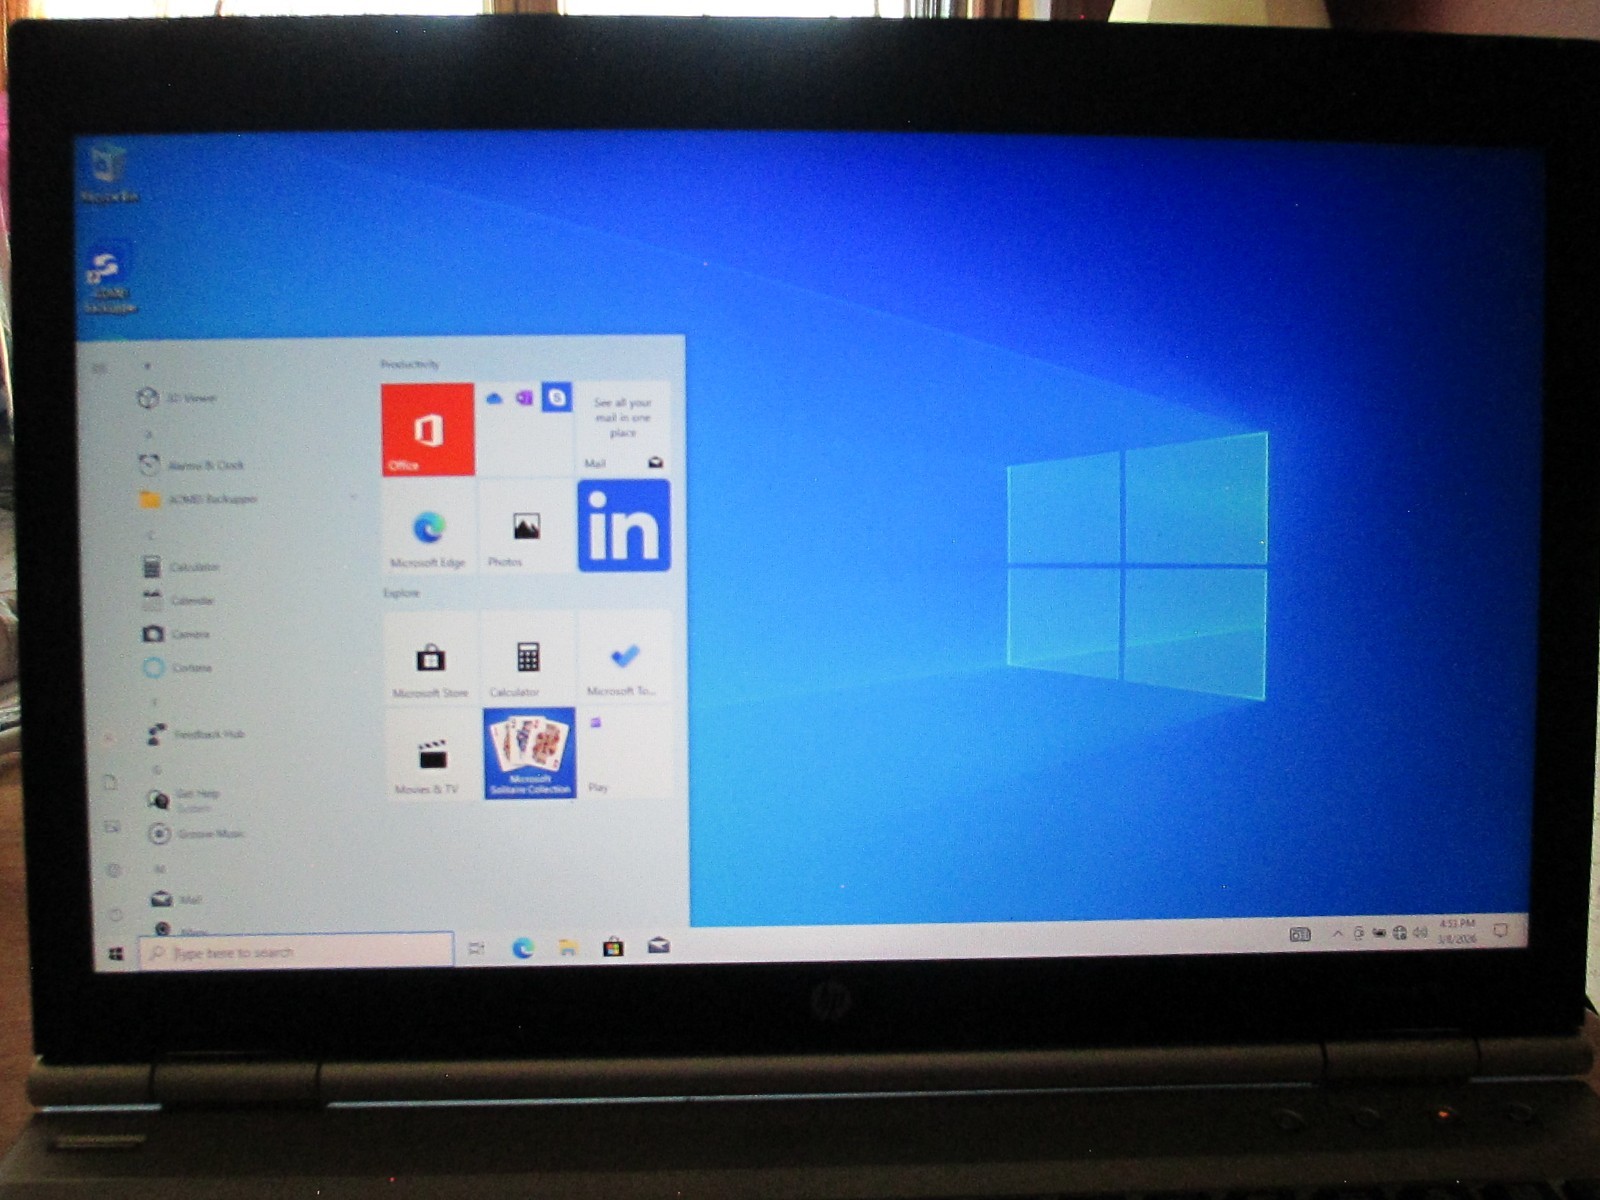Viewport: 1600px width, 1200px height.
Task: Click the '#' header above 3D Viewer
Action: point(148,367)
